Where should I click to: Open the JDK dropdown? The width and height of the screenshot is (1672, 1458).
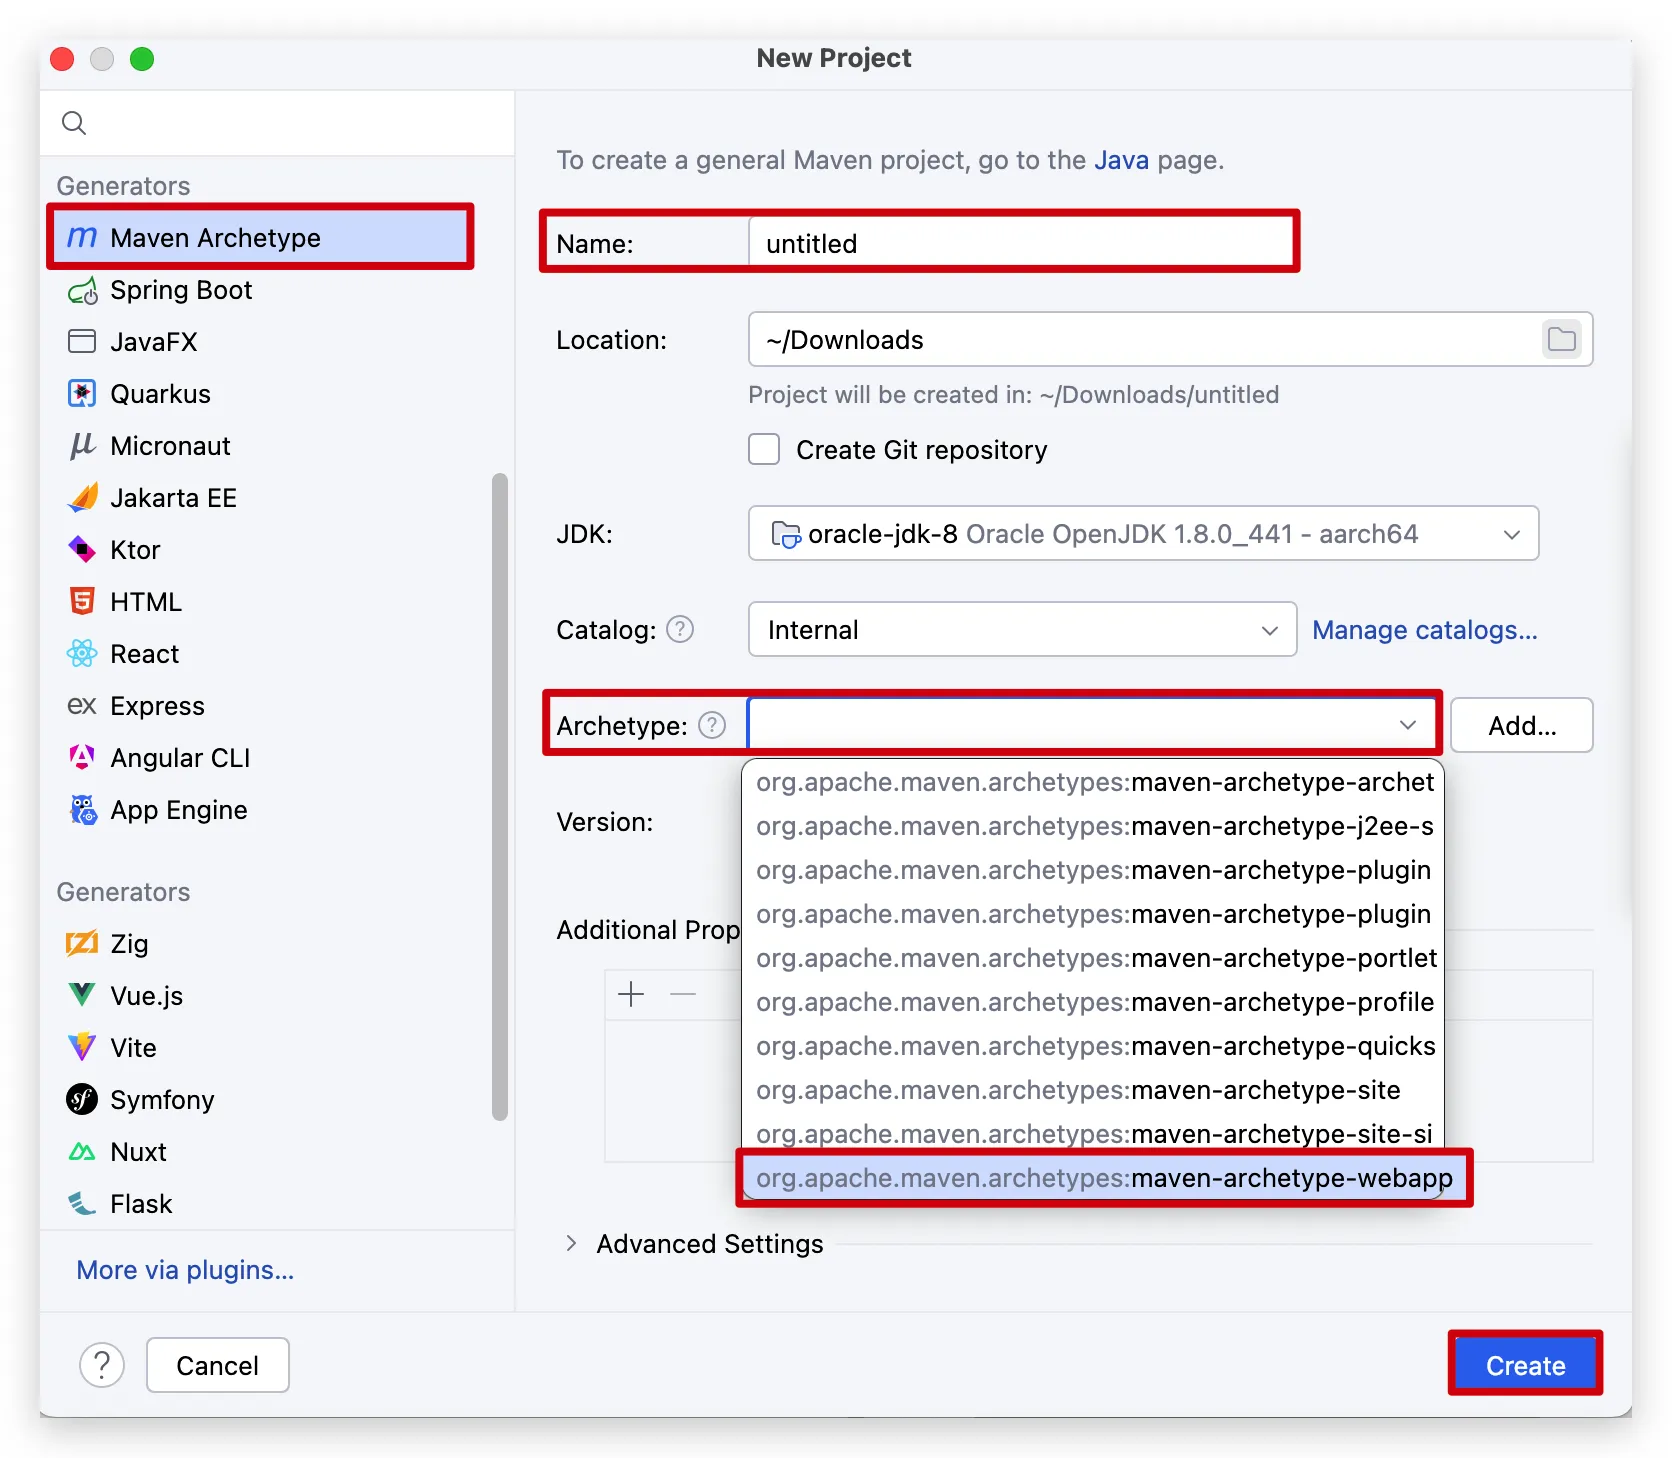point(1143,534)
